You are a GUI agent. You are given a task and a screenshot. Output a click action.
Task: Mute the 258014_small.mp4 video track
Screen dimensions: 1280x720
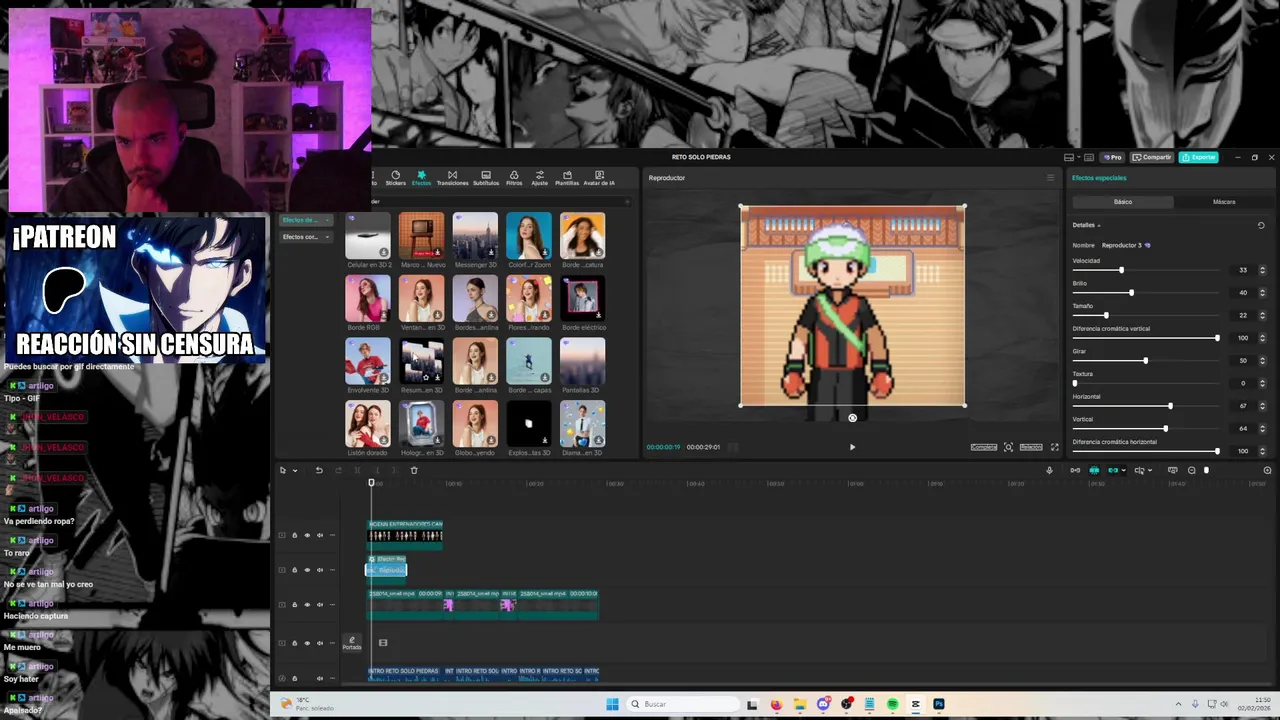[320, 605]
